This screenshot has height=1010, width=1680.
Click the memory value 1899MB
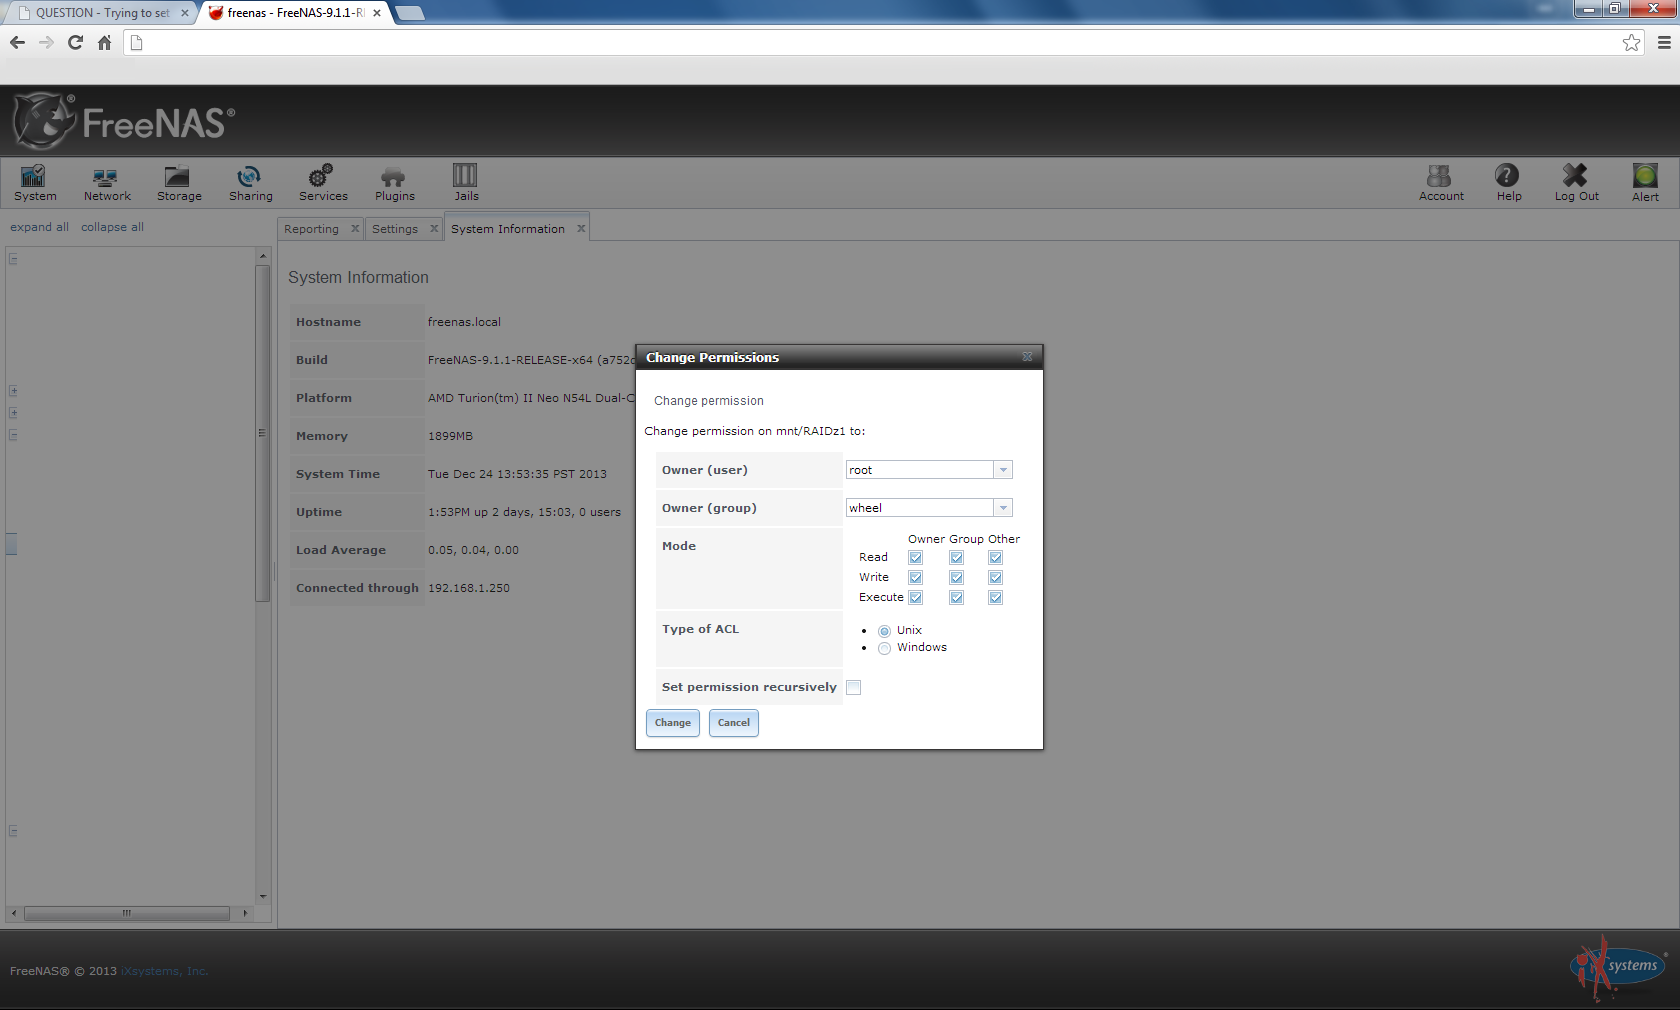click(x=450, y=436)
